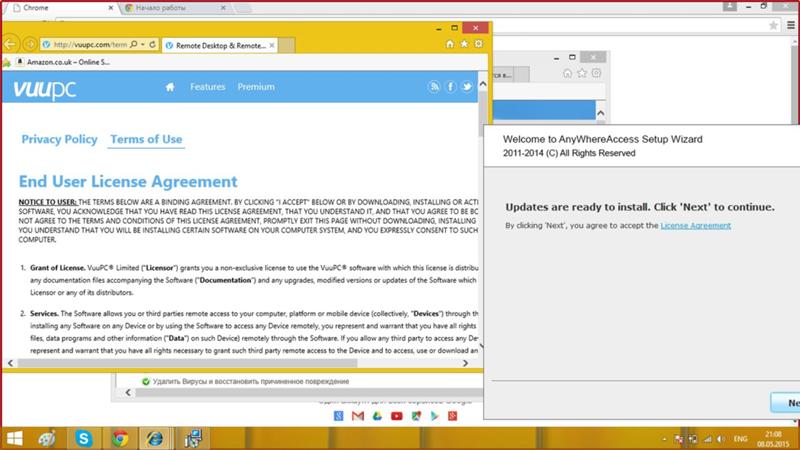This screenshot has height=450, width=800.
Task: Open Internet Explorer from the taskbar
Action: 155,438
